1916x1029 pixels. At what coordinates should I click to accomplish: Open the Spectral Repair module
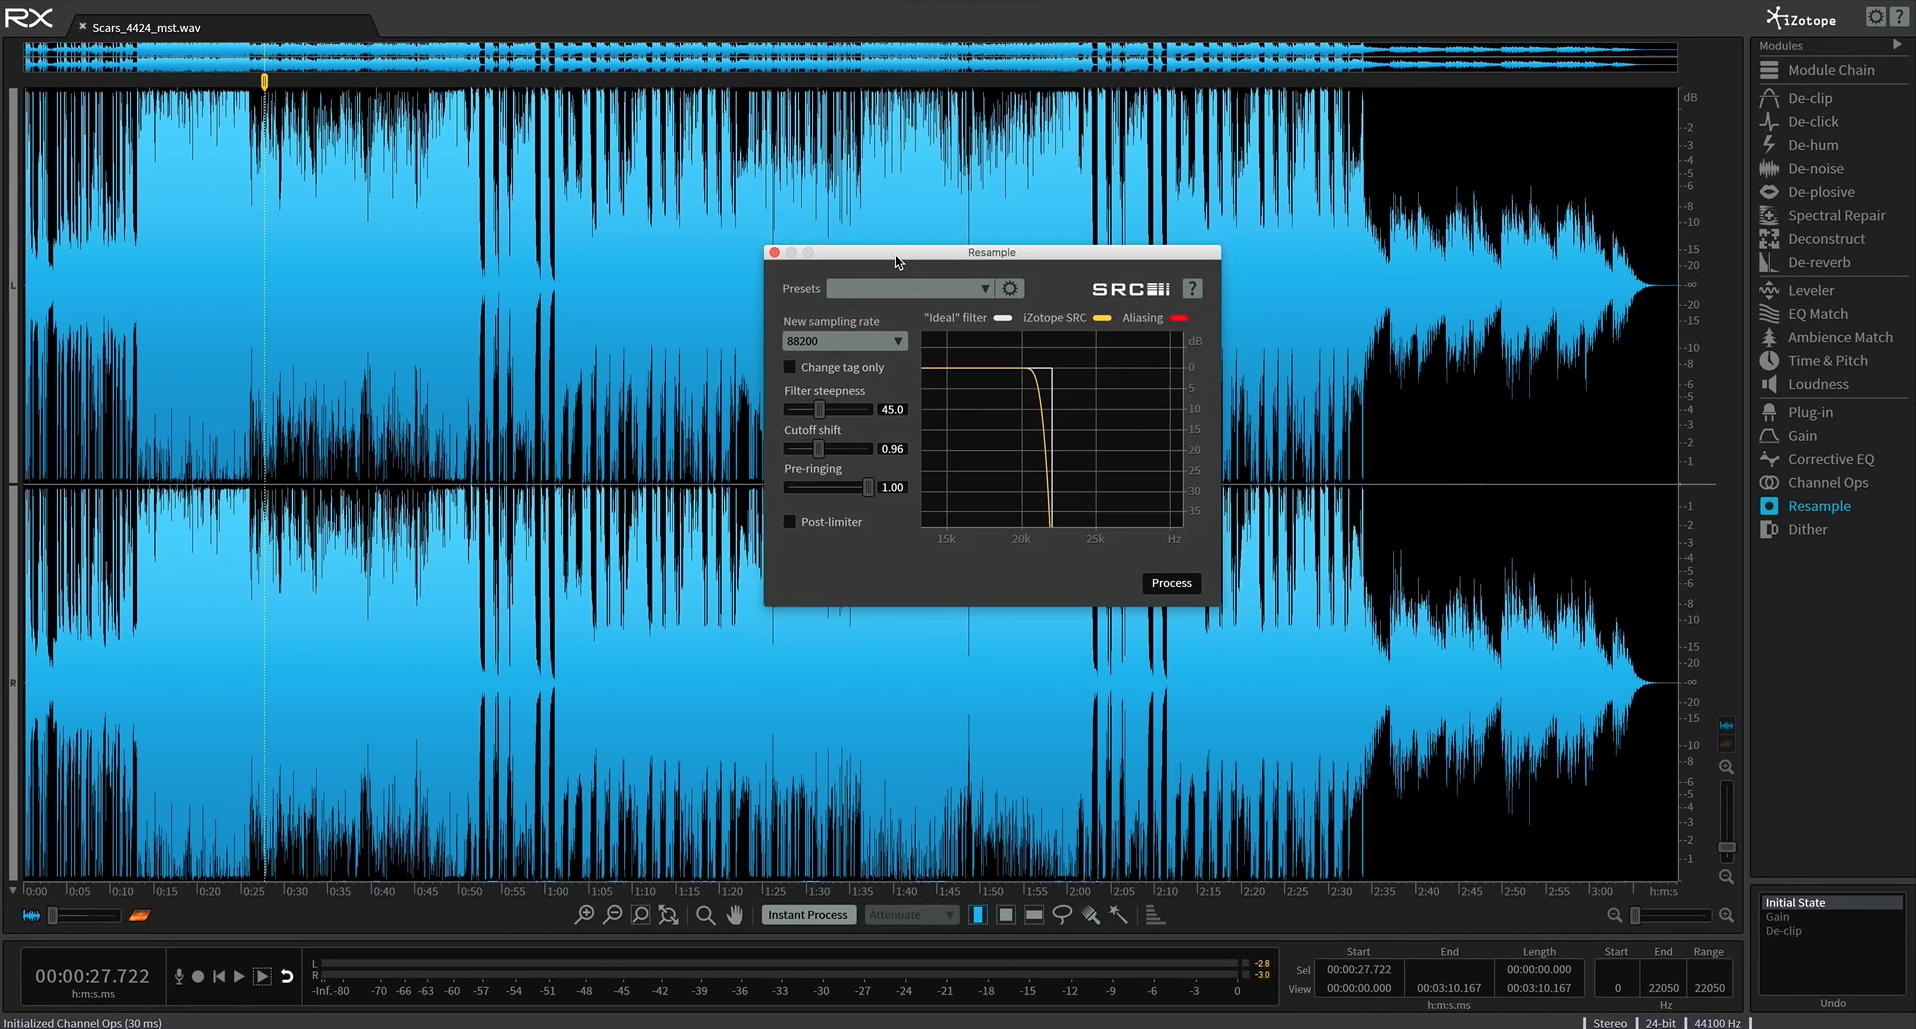pyautogui.click(x=1836, y=216)
